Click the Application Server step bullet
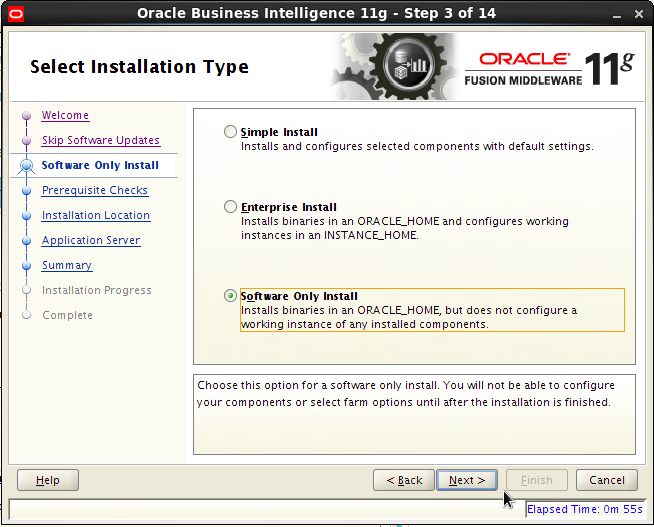654x527 pixels. [27, 241]
